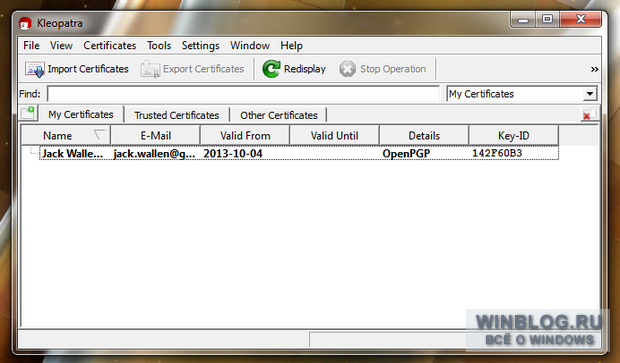Open the File menu
620x363 pixels.
pyautogui.click(x=31, y=45)
